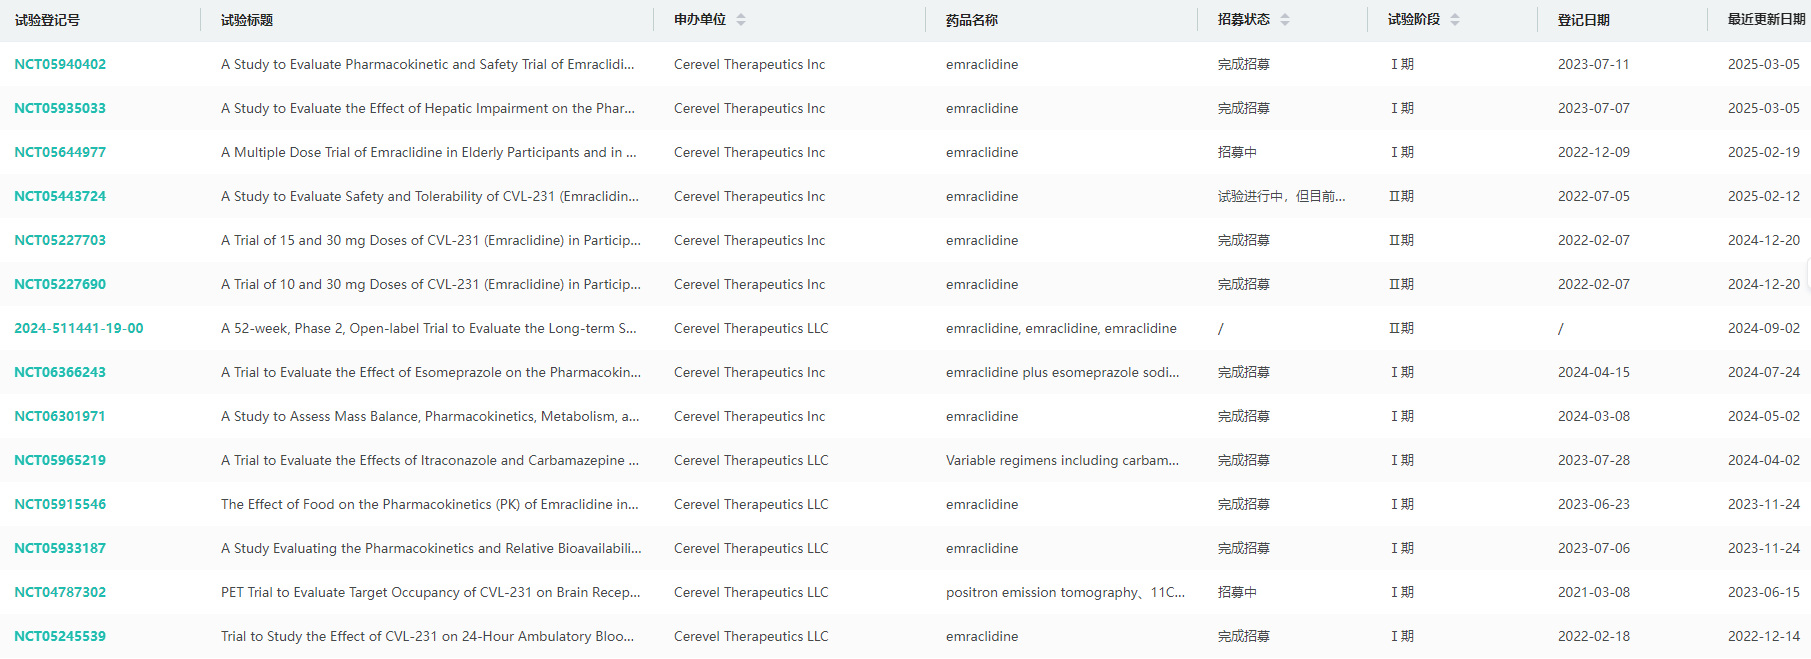
Task: Open trial NCT05933187
Action: click(x=60, y=548)
